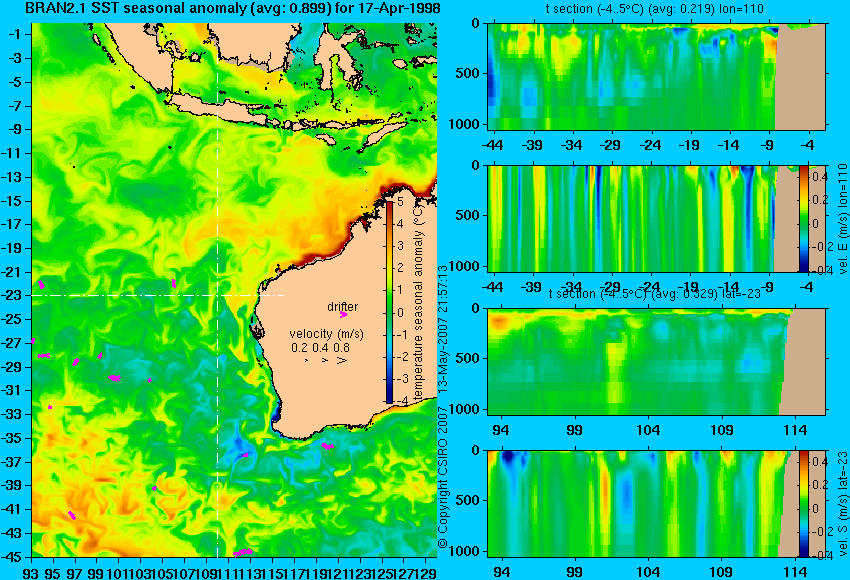Click the '-44' tick under the top section panel
The image size is (850, 580).
492,146
